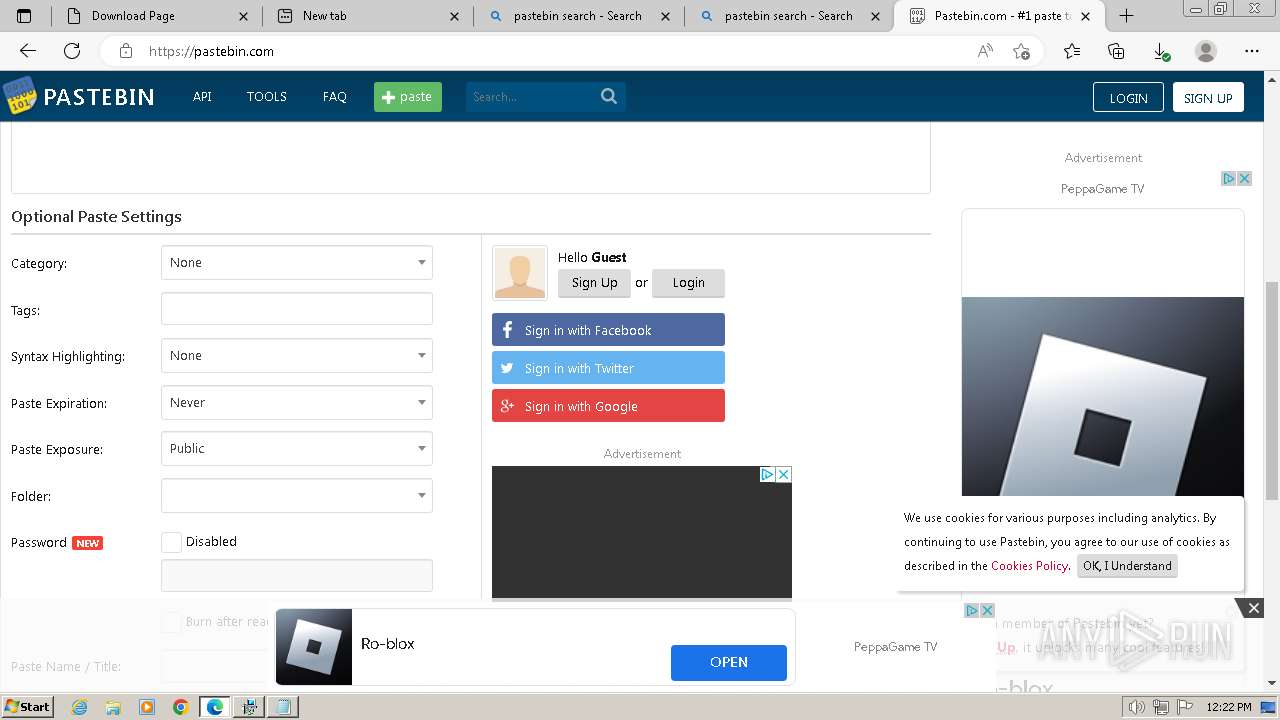Open the browser profile avatar
This screenshot has height=720, width=1280.
[x=1206, y=51]
